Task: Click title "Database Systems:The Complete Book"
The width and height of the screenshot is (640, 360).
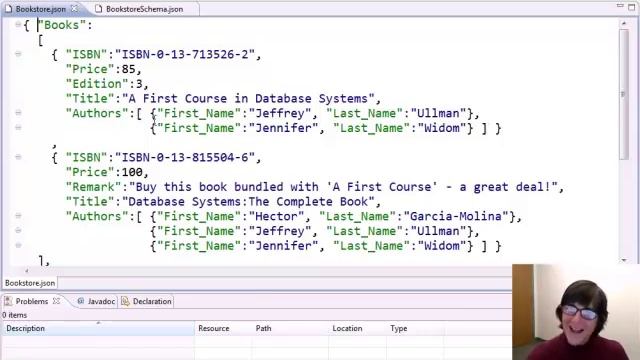Action: 248,201
